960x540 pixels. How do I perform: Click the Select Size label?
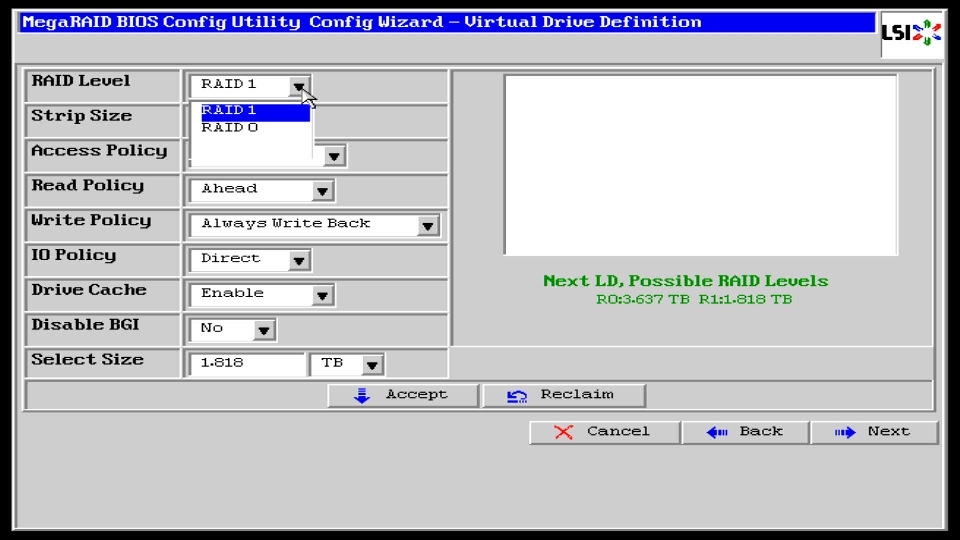88,360
